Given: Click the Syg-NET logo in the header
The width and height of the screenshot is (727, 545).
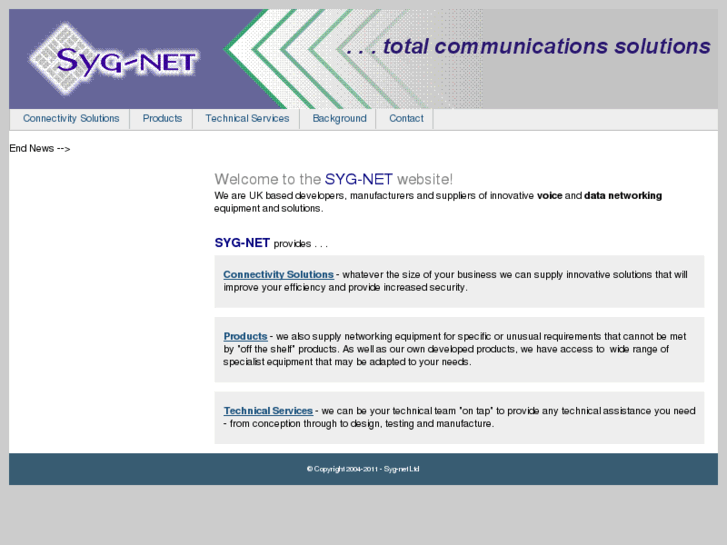Looking at the screenshot, I should pos(114,59).
